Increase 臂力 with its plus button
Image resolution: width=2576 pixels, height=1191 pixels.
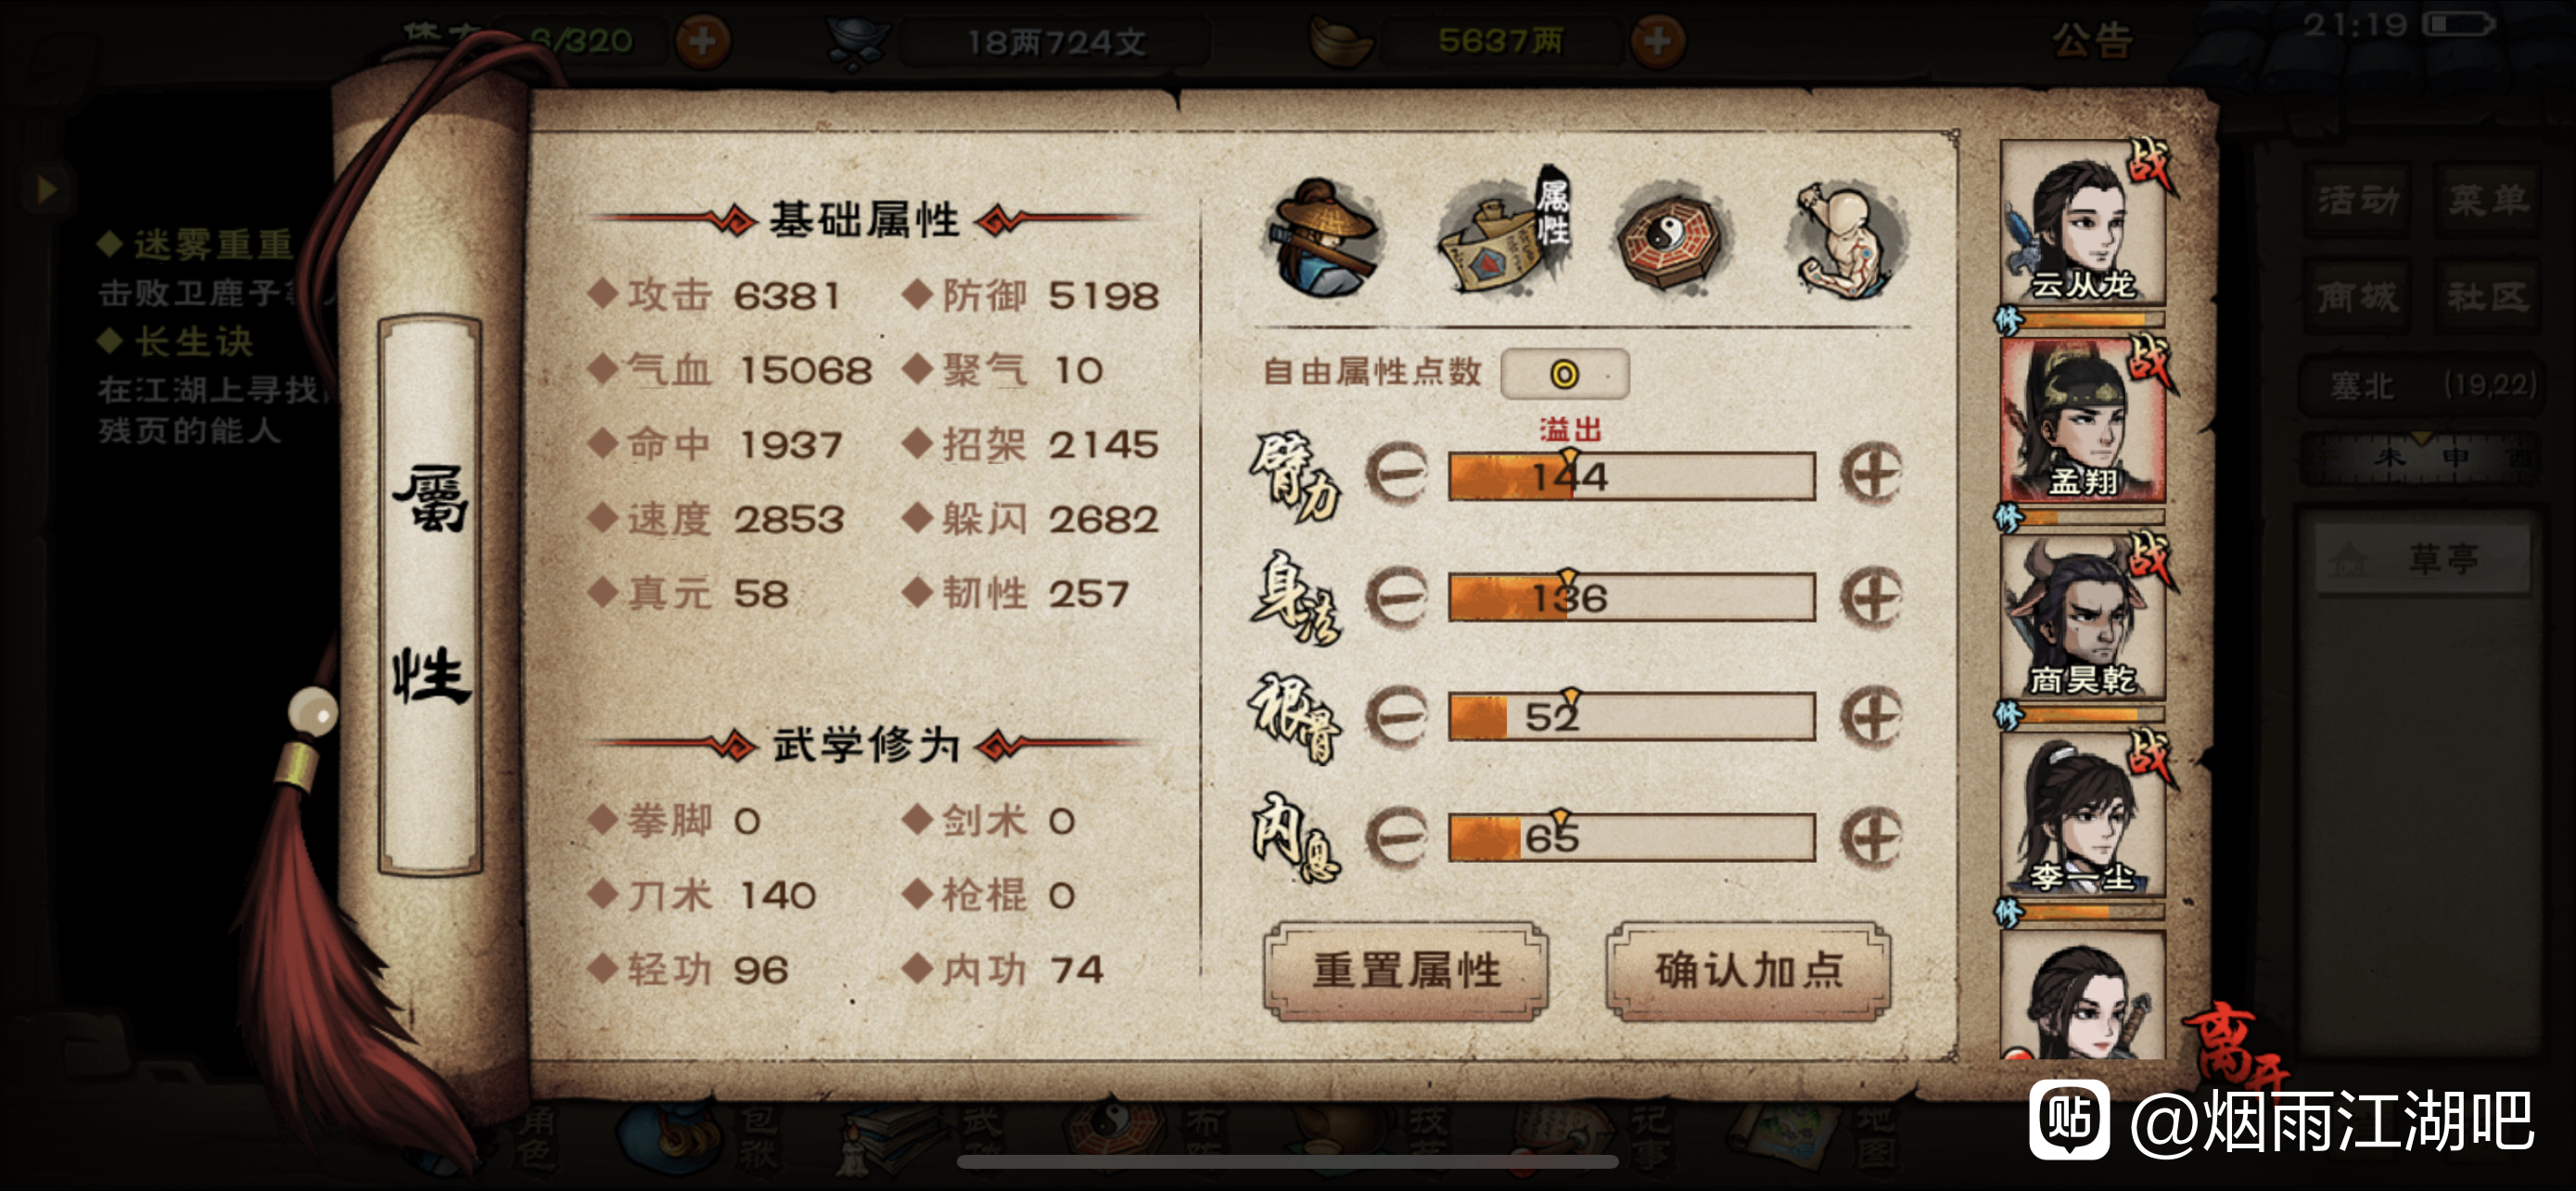click(x=1870, y=474)
